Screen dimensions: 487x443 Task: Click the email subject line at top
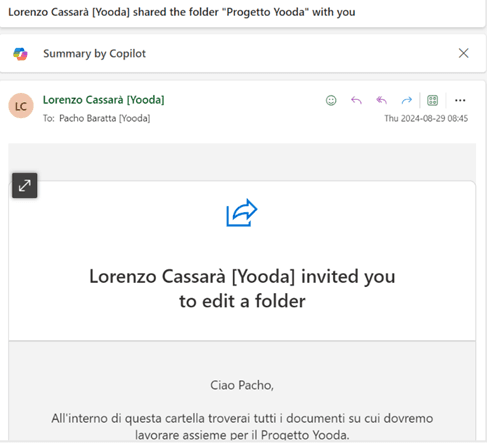(182, 12)
